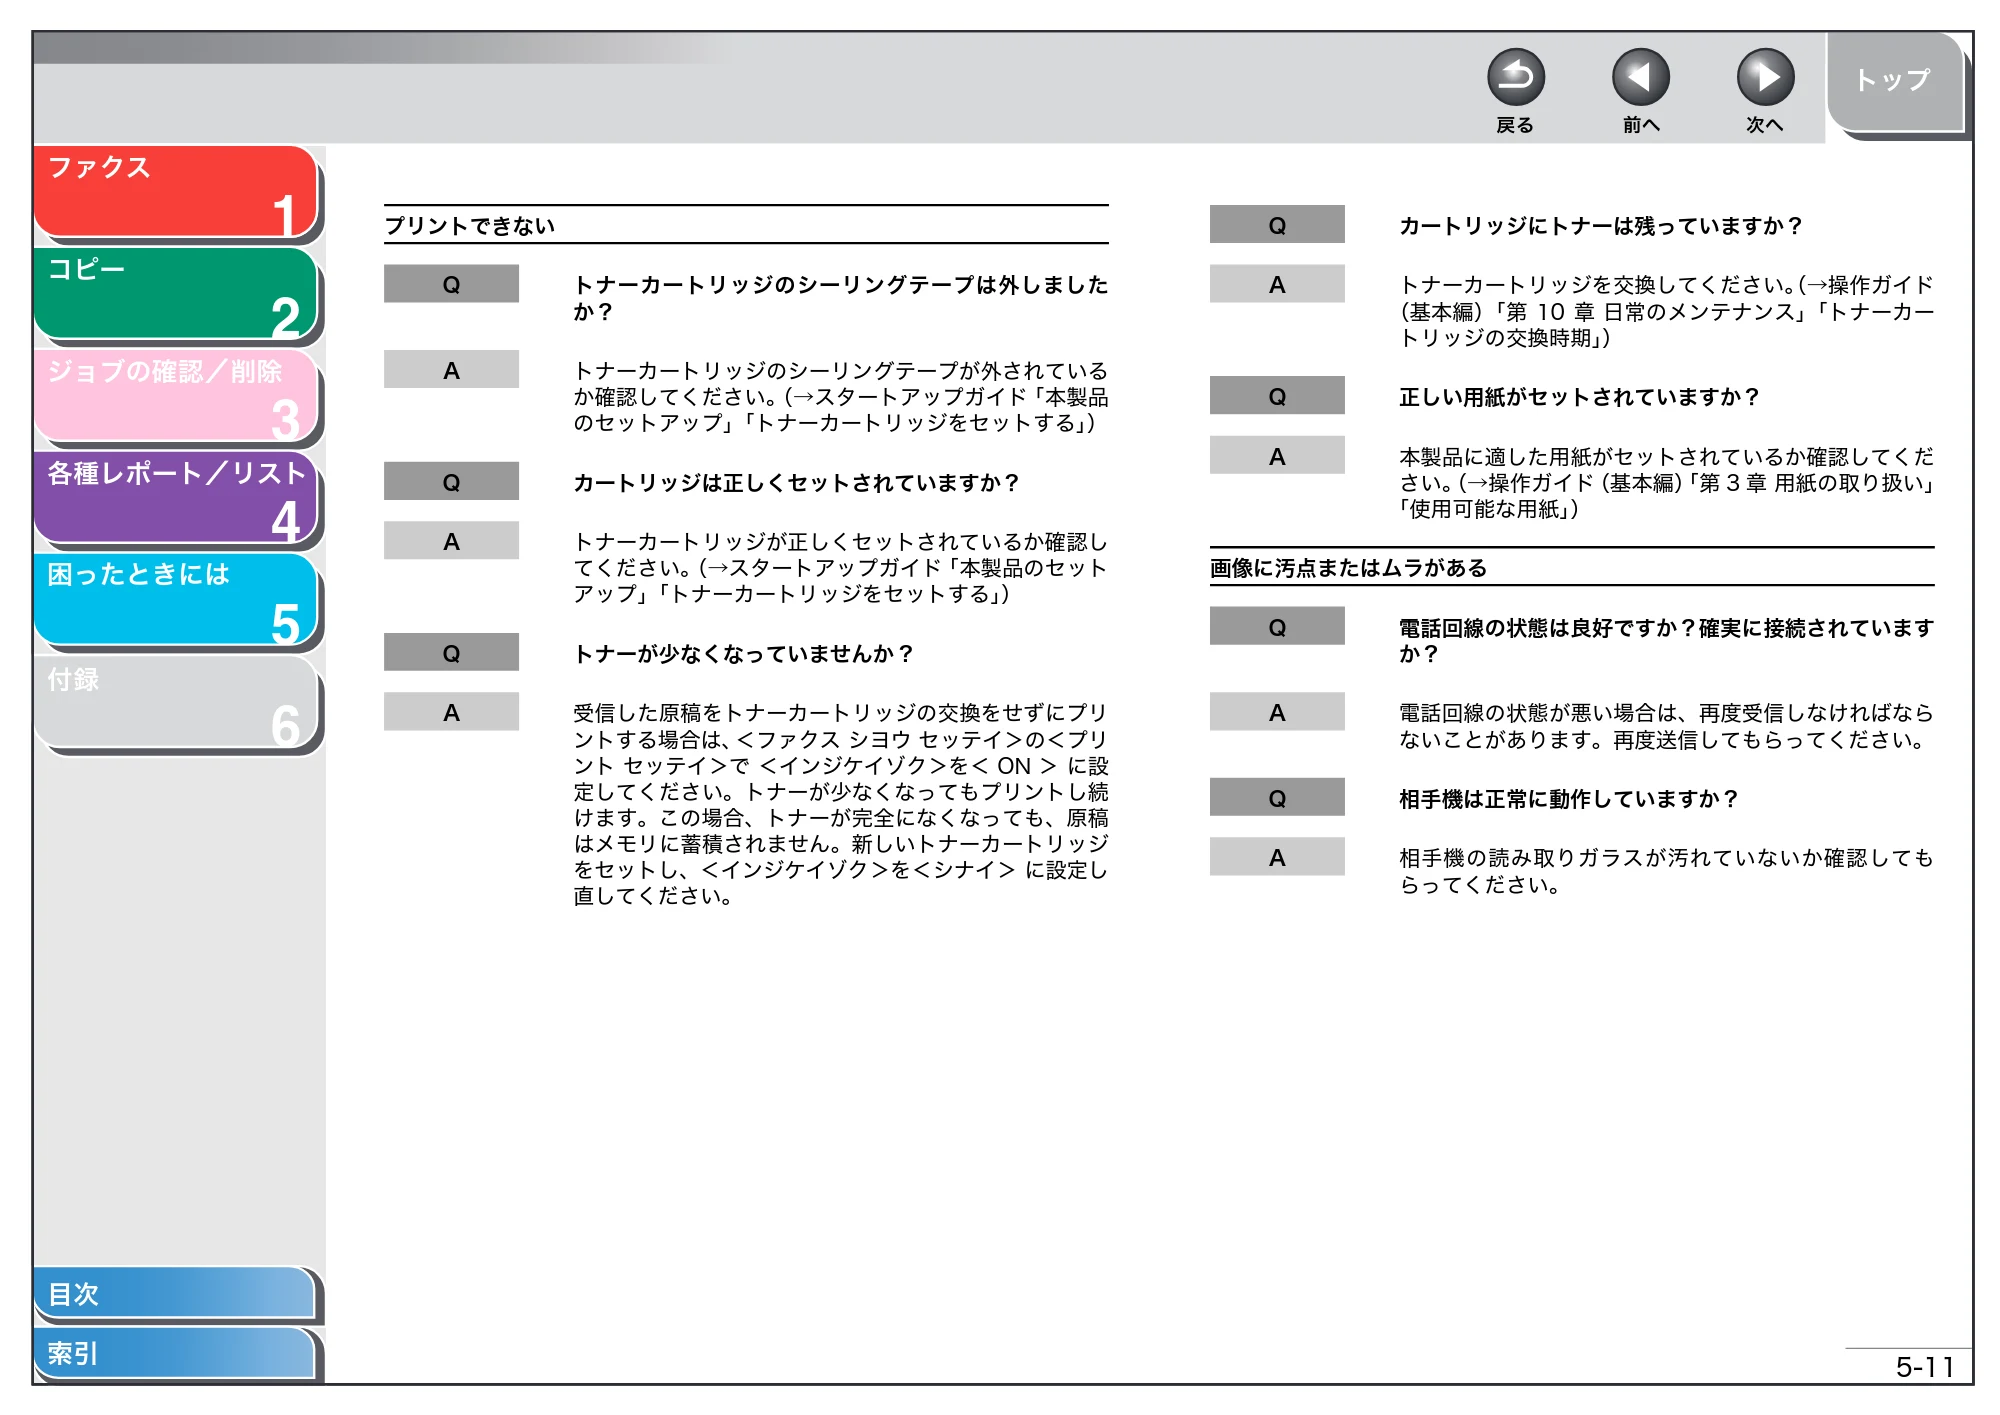Click answer about 相手機の読み取りガラス

tap(1666, 871)
